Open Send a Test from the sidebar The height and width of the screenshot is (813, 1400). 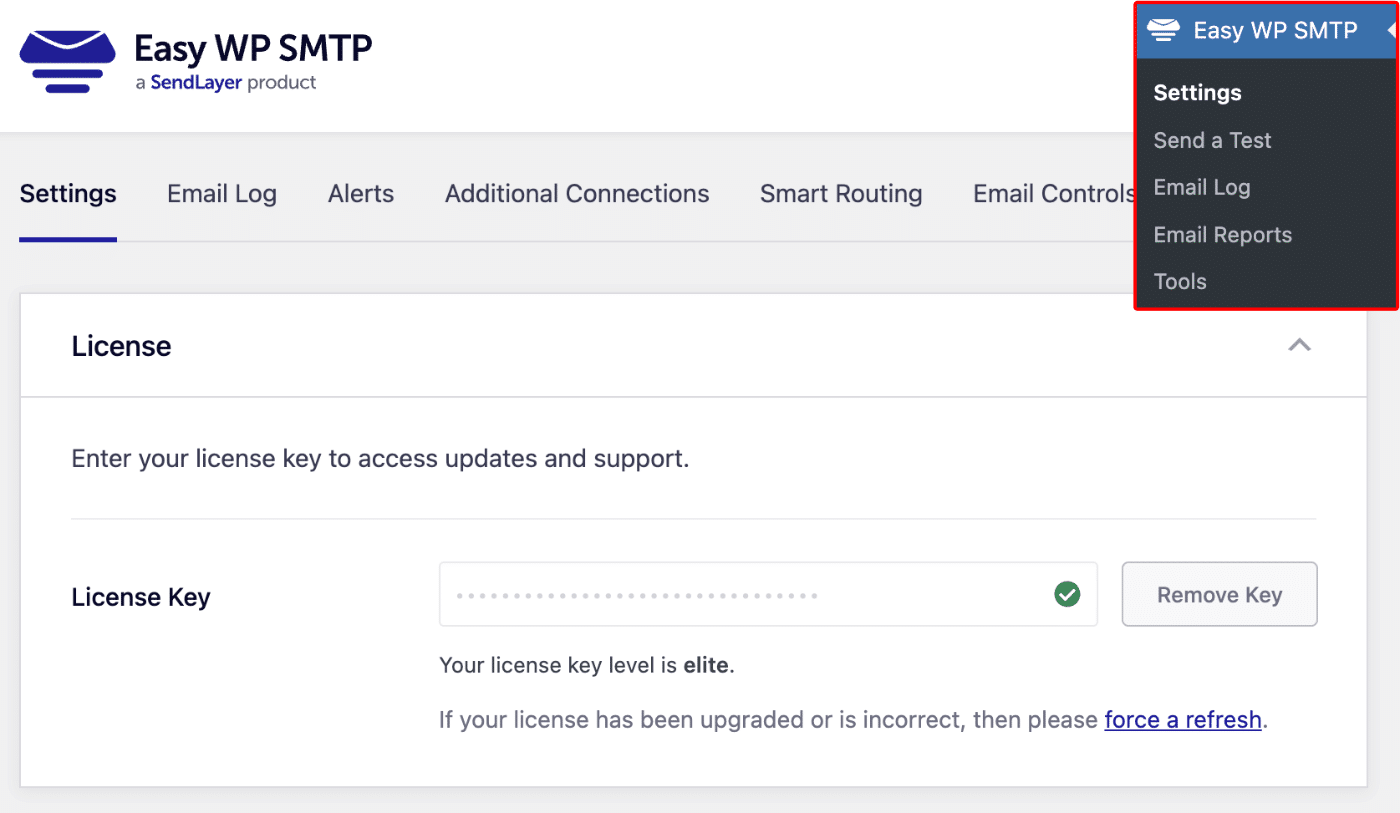tap(1212, 140)
